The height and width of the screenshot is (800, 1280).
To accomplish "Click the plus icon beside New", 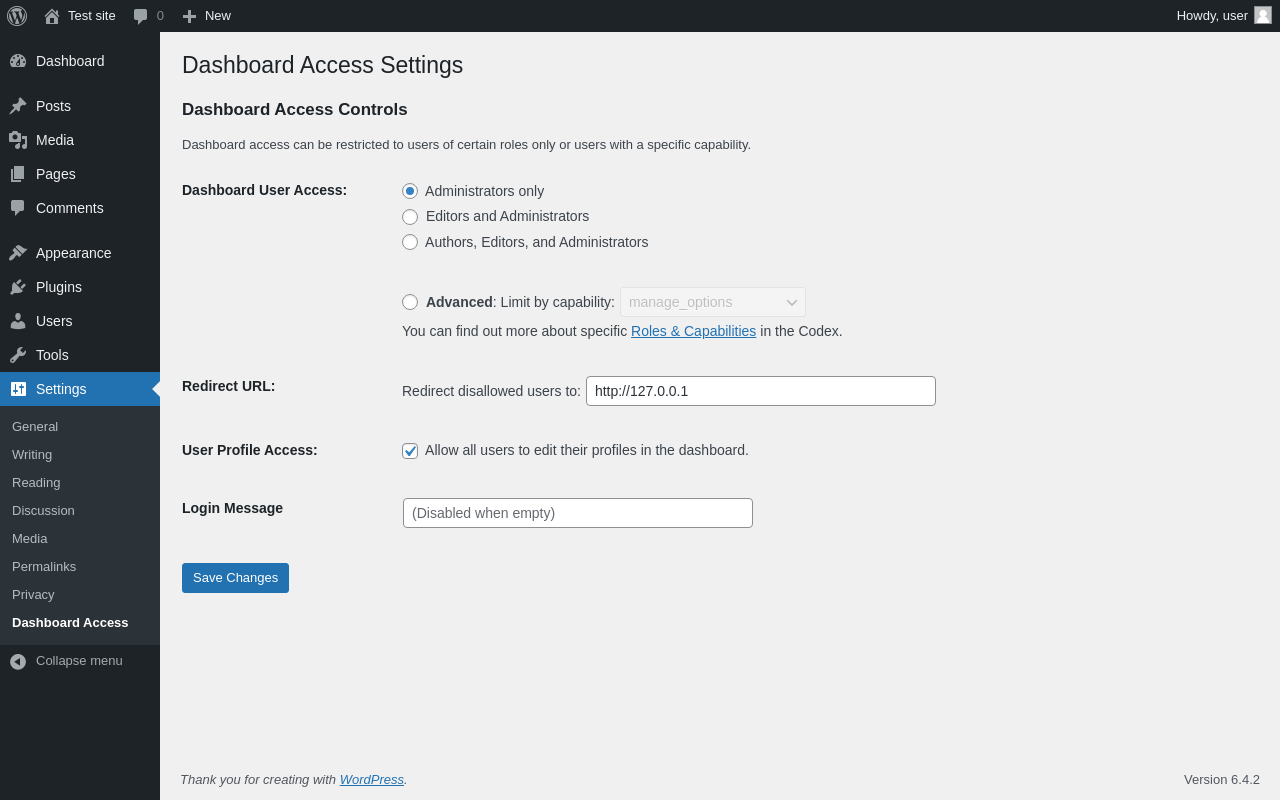I will tap(189, 16).
